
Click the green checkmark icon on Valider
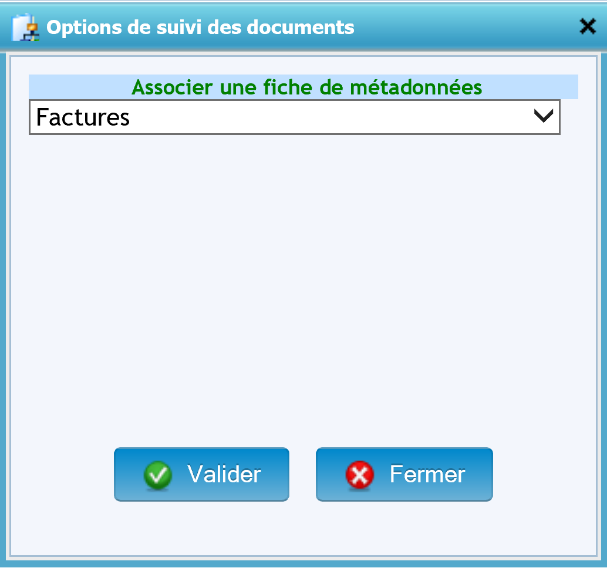158,475
